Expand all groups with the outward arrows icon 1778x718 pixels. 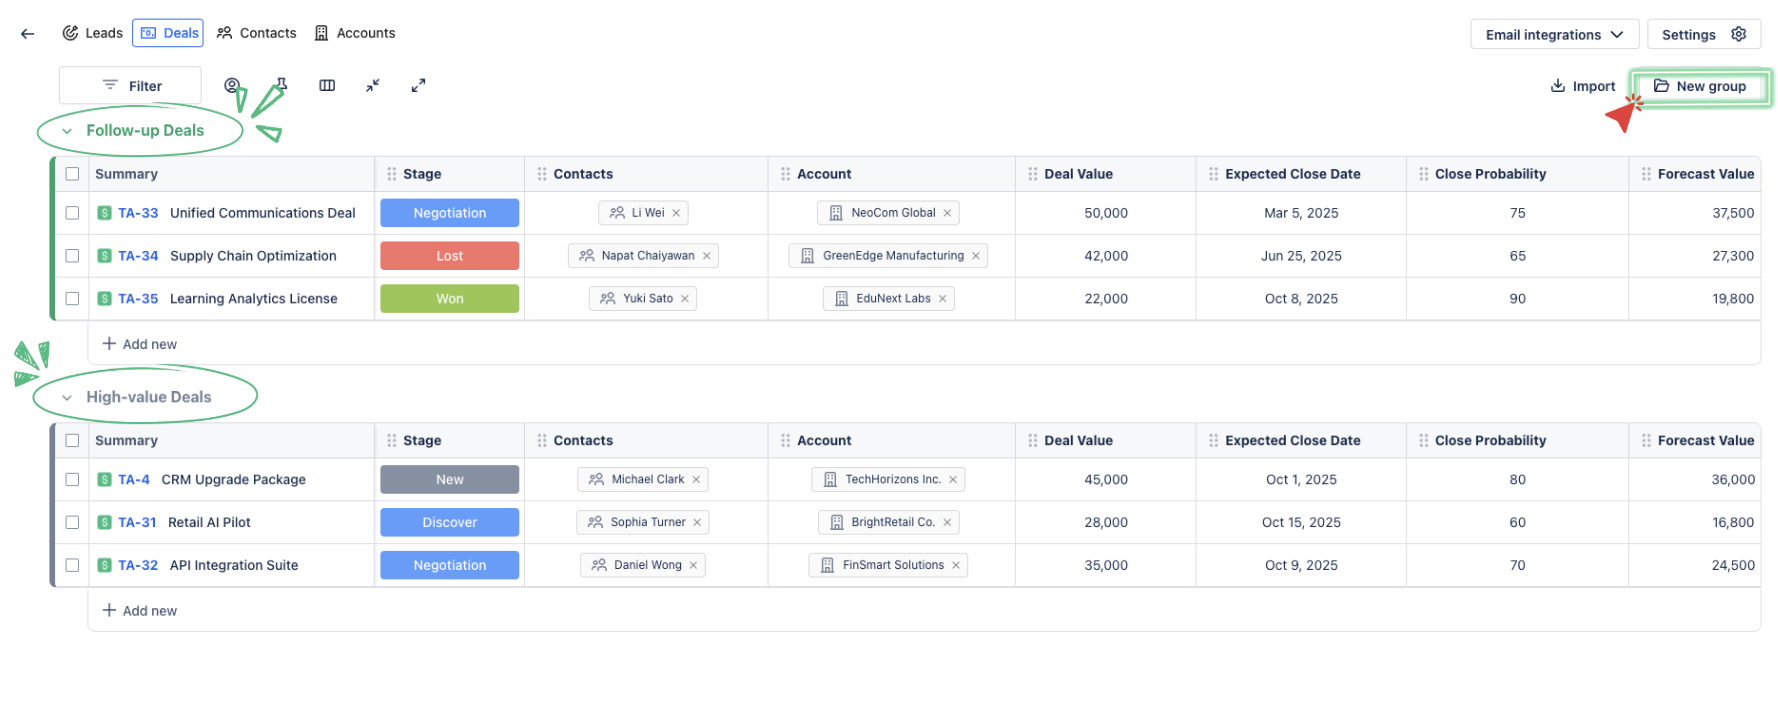point(418,85)
